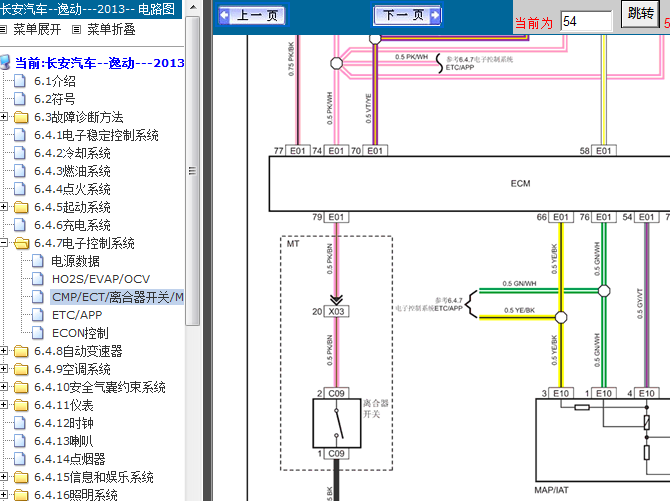The image size is (670, 501).
Task: Open 6.4.3燃油系统 page
Action: click(x=72, y=171)
